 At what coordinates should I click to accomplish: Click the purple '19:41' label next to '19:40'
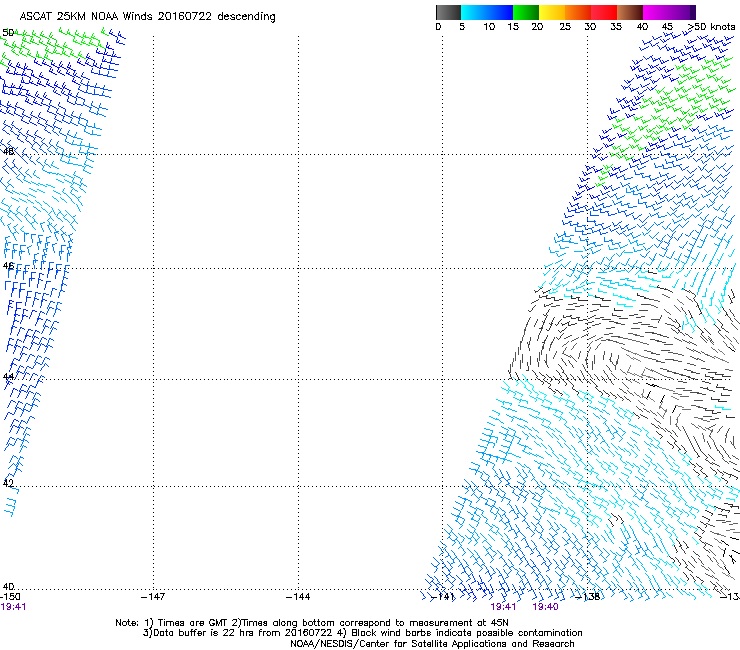pos(503,607)
